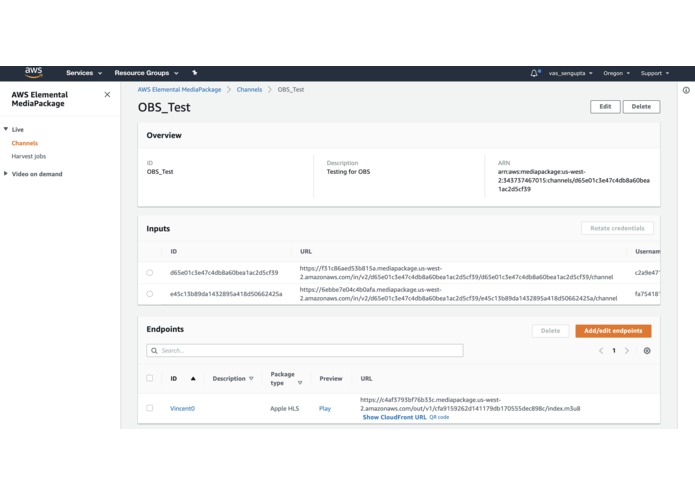695x494 pixels.
Task: Click the second input's 6ebbe7e04c4b0afa URL
Action: pos(458,294)
